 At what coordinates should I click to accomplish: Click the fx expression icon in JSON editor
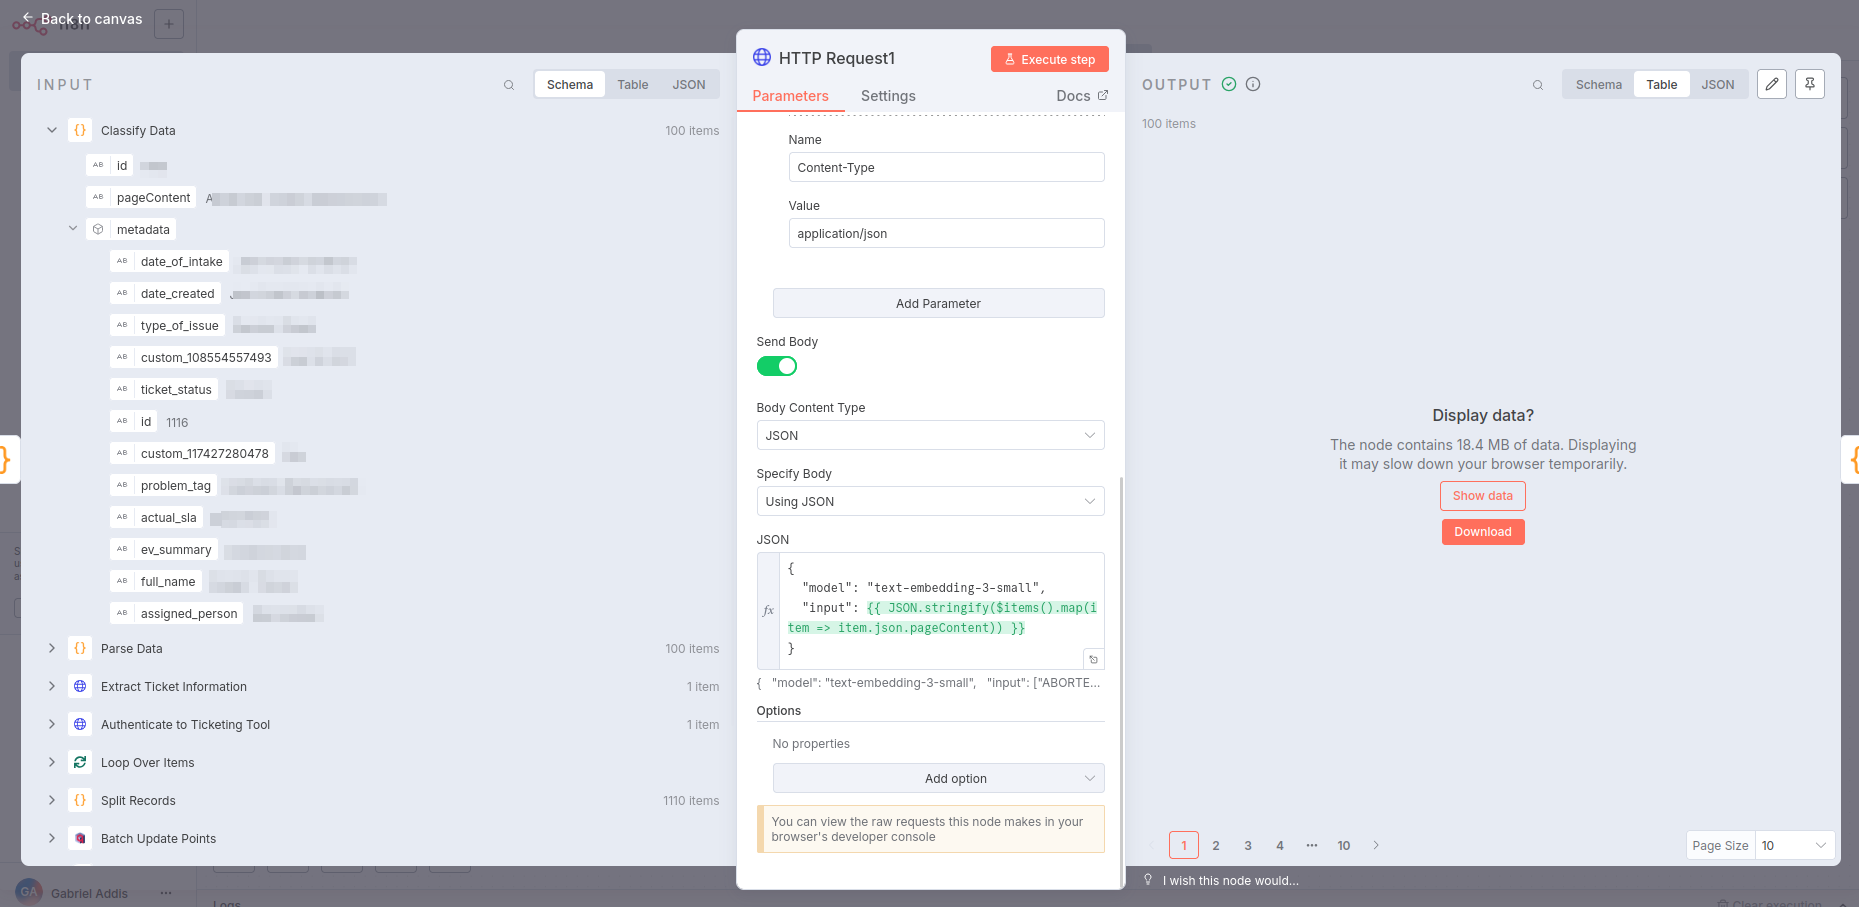pyautogui.click(x=768, y=610)
